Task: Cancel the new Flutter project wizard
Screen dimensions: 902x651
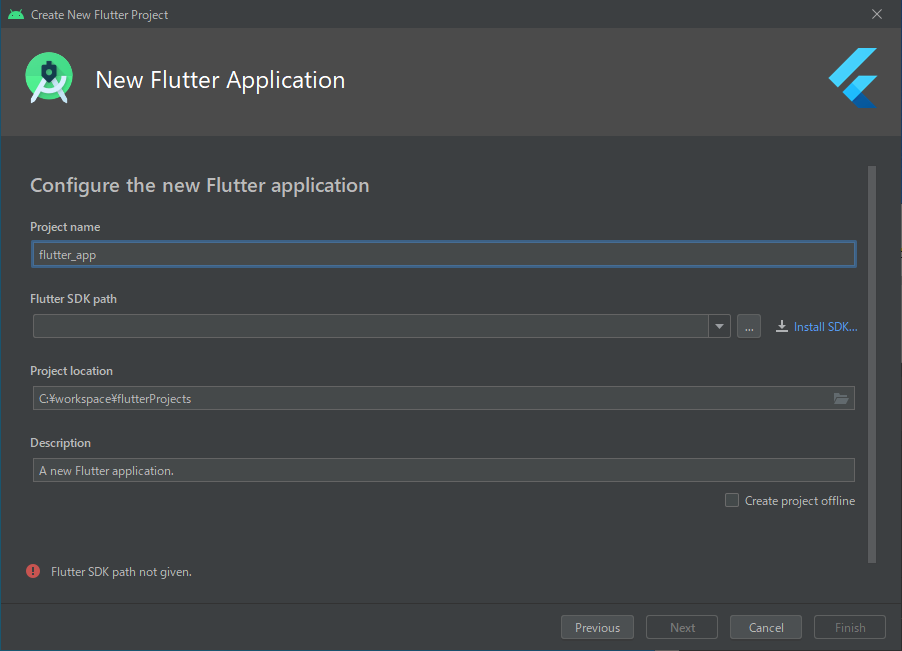Action: [766, 627]
